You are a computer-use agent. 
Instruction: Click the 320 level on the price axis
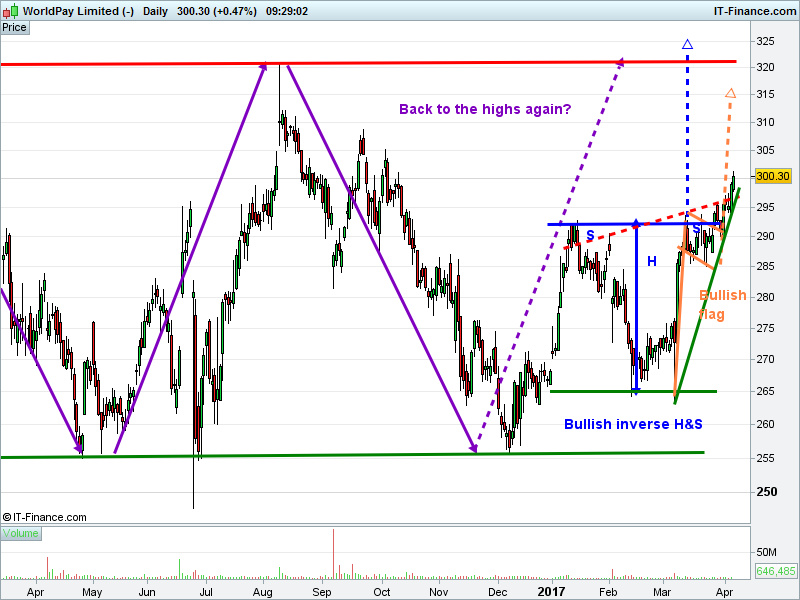point(765,67)
